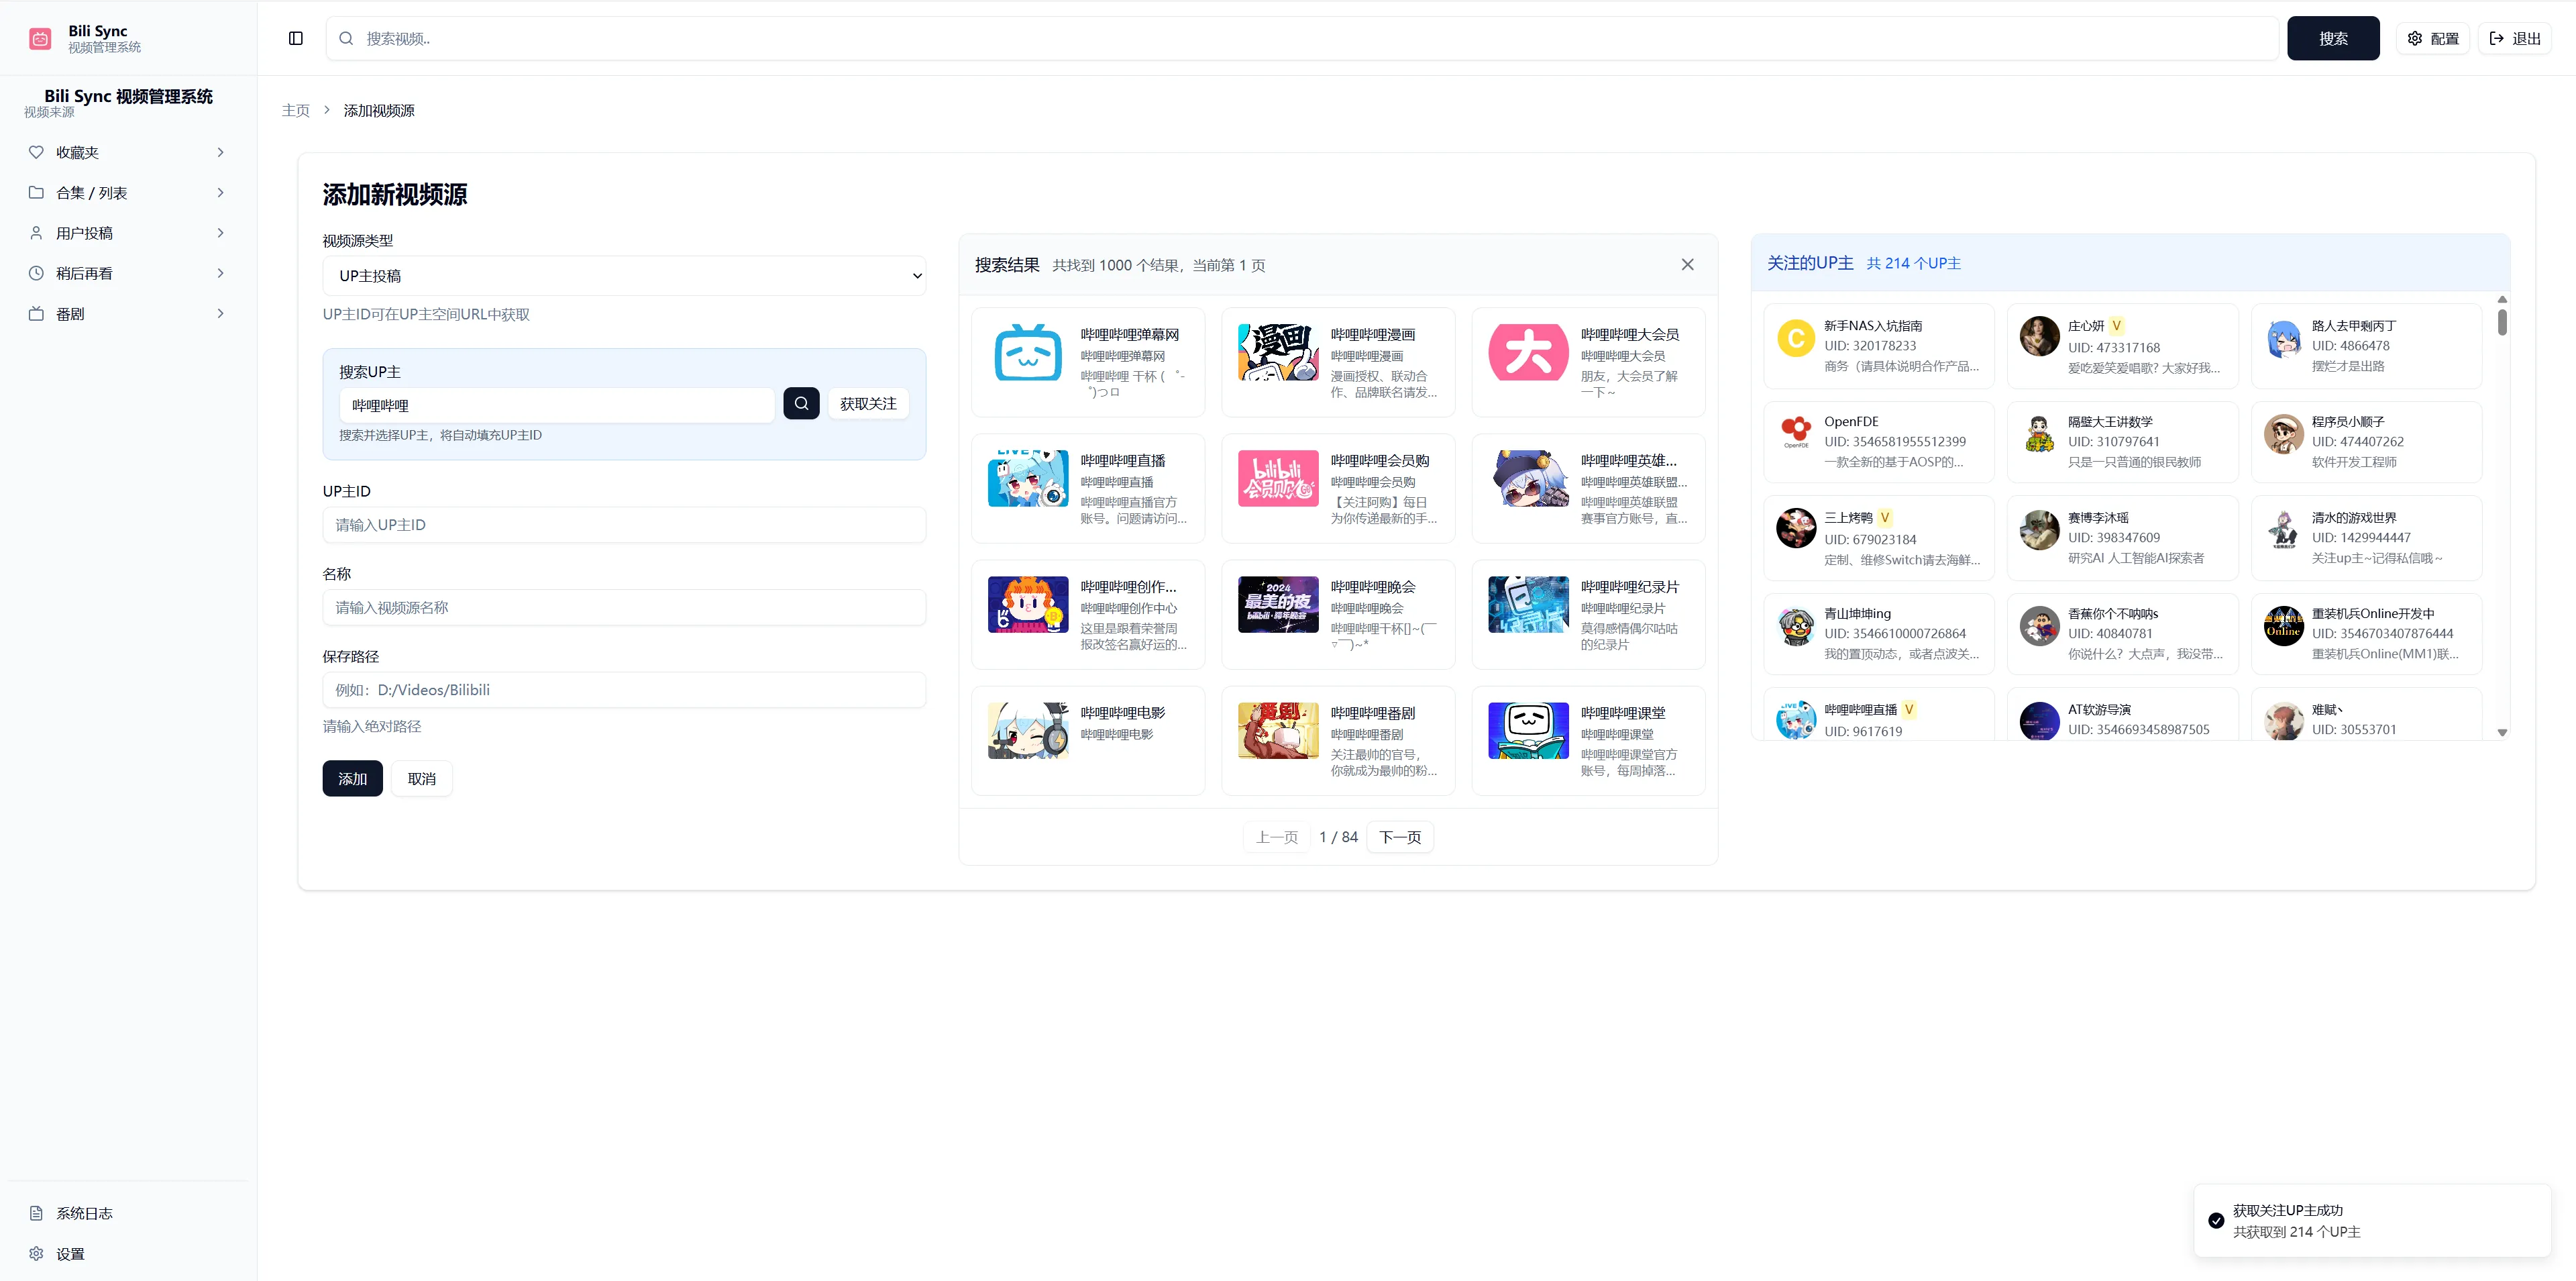Click the 保存路径 input field
The width and height of the screenshot is (2576, 1281).
[x=624, y=690]
